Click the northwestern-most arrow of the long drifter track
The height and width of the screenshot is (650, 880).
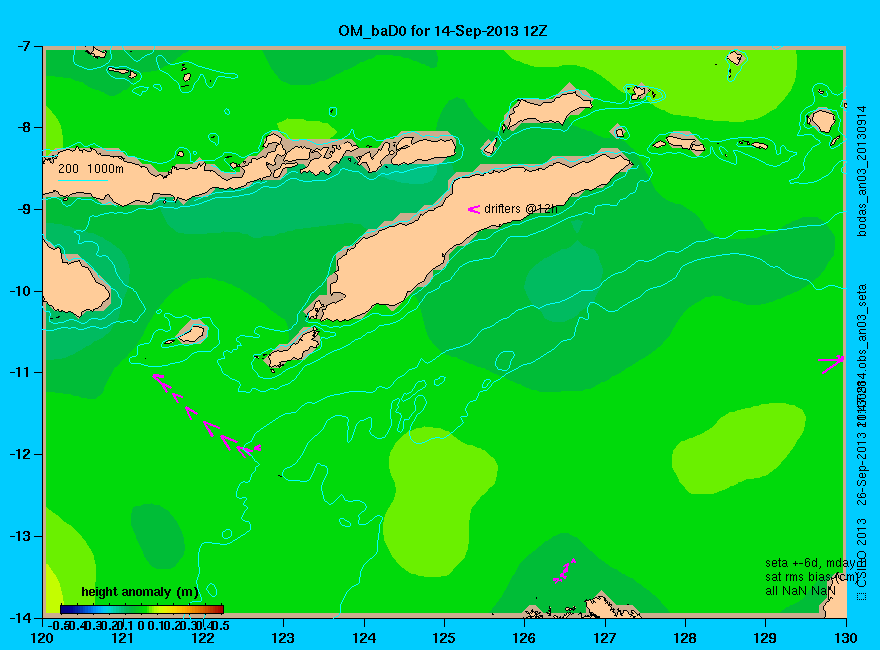coord(158,378)
